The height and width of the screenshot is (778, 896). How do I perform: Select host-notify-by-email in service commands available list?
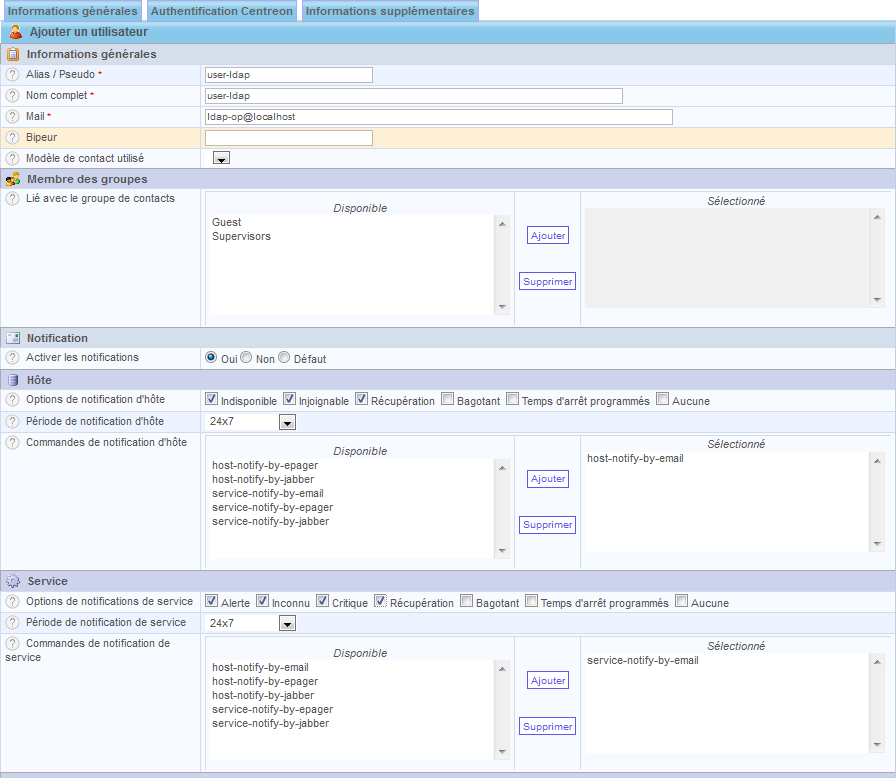pos(260,667)
